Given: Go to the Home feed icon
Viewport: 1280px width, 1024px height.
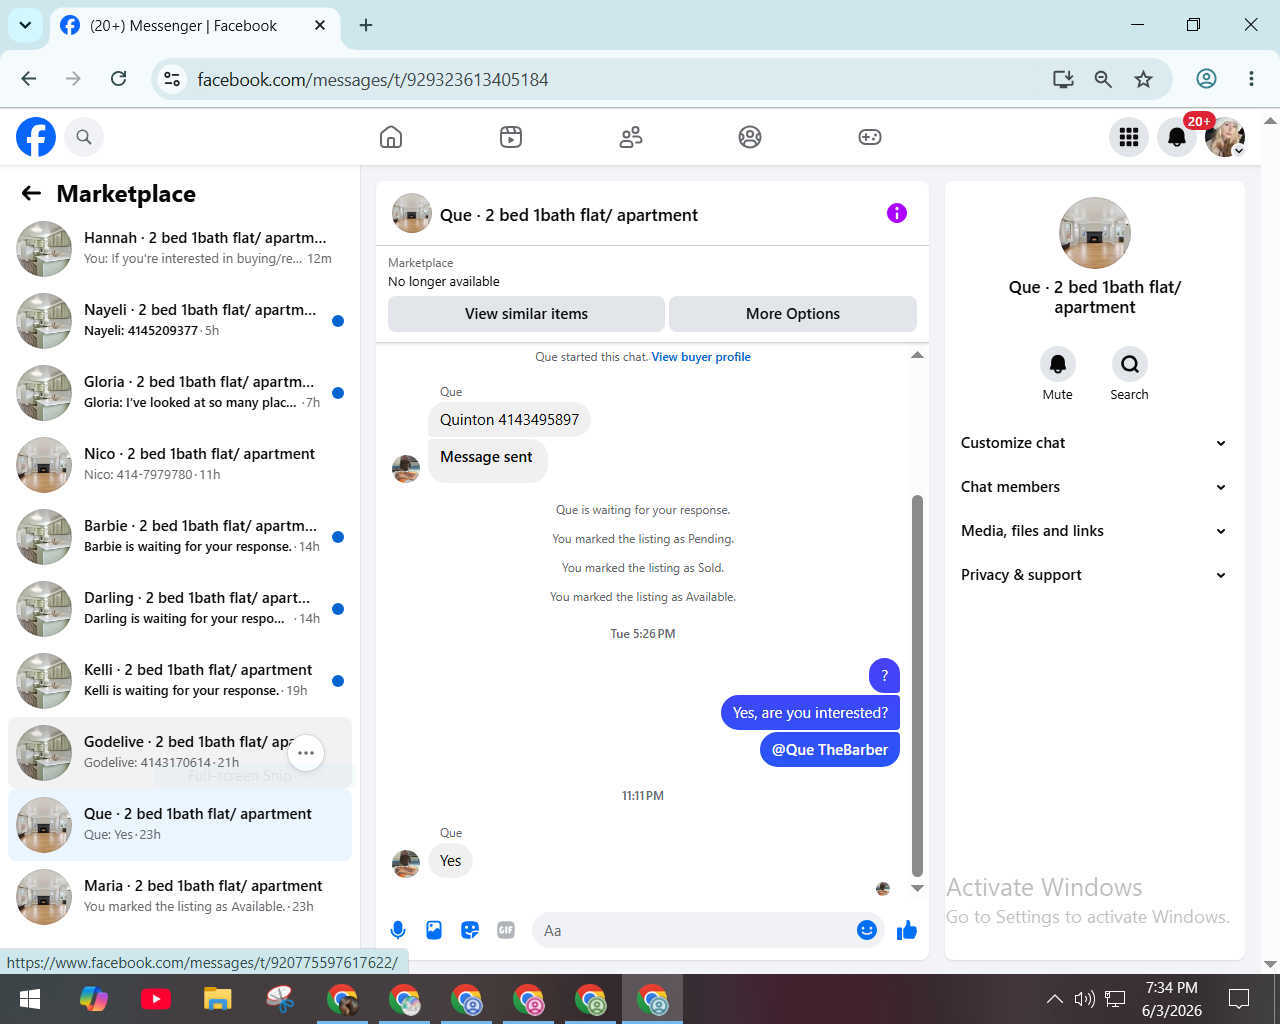Looking at the screenshot, I should (391, 137).
